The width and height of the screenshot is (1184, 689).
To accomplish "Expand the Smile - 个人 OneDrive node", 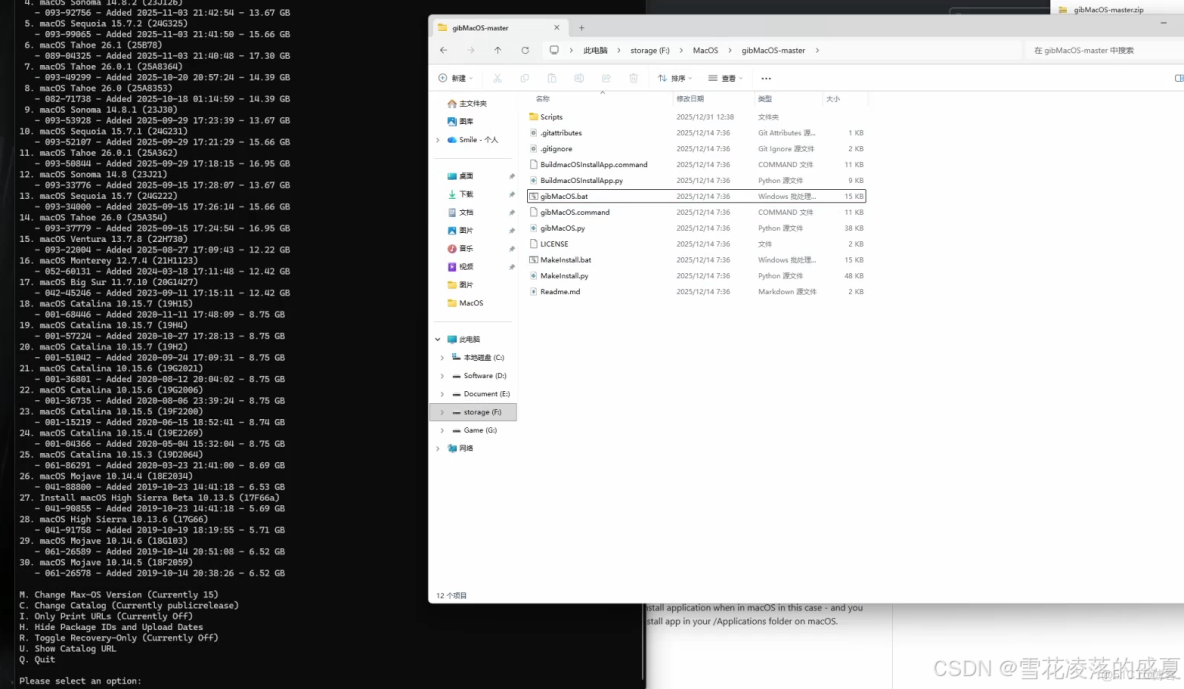I will pyautogui.click(x=438, y=140).
